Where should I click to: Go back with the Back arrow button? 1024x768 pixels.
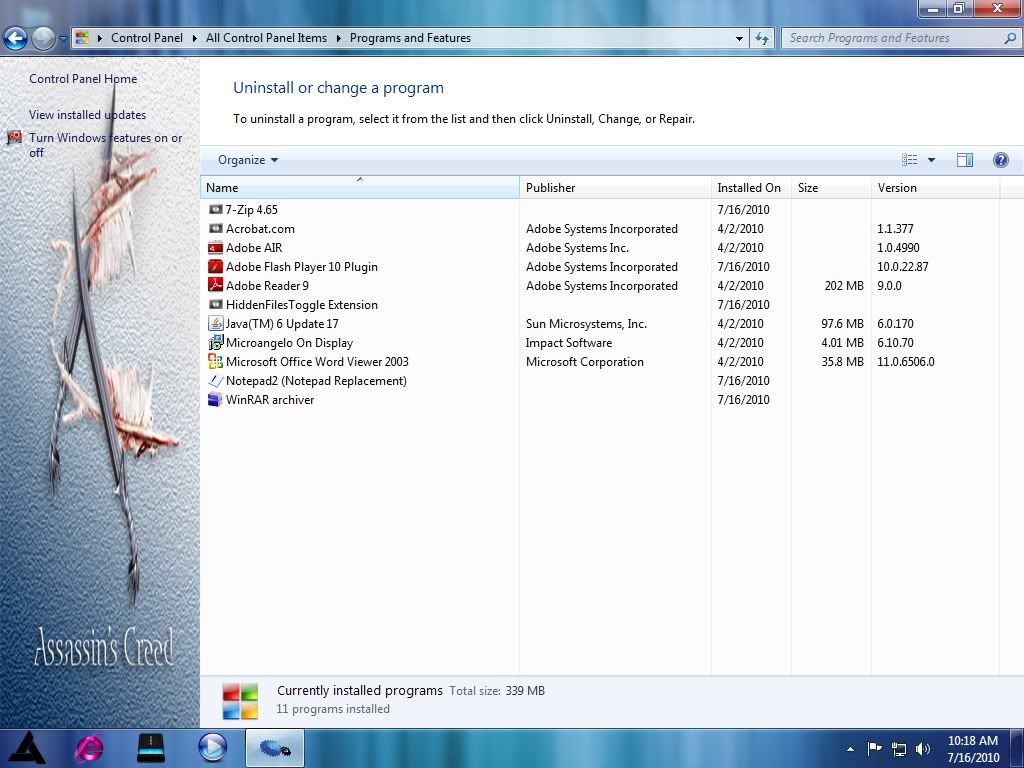coord(16,39)
